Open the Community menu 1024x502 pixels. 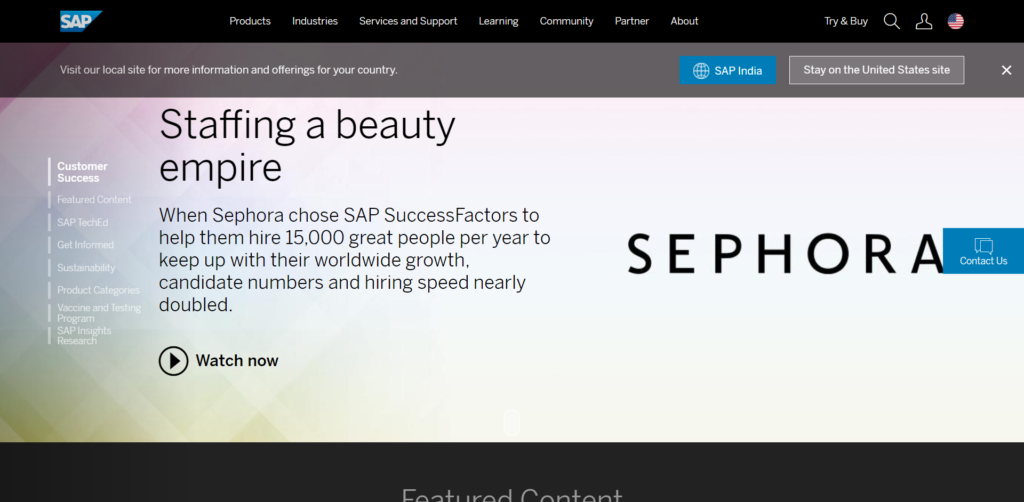566,21
